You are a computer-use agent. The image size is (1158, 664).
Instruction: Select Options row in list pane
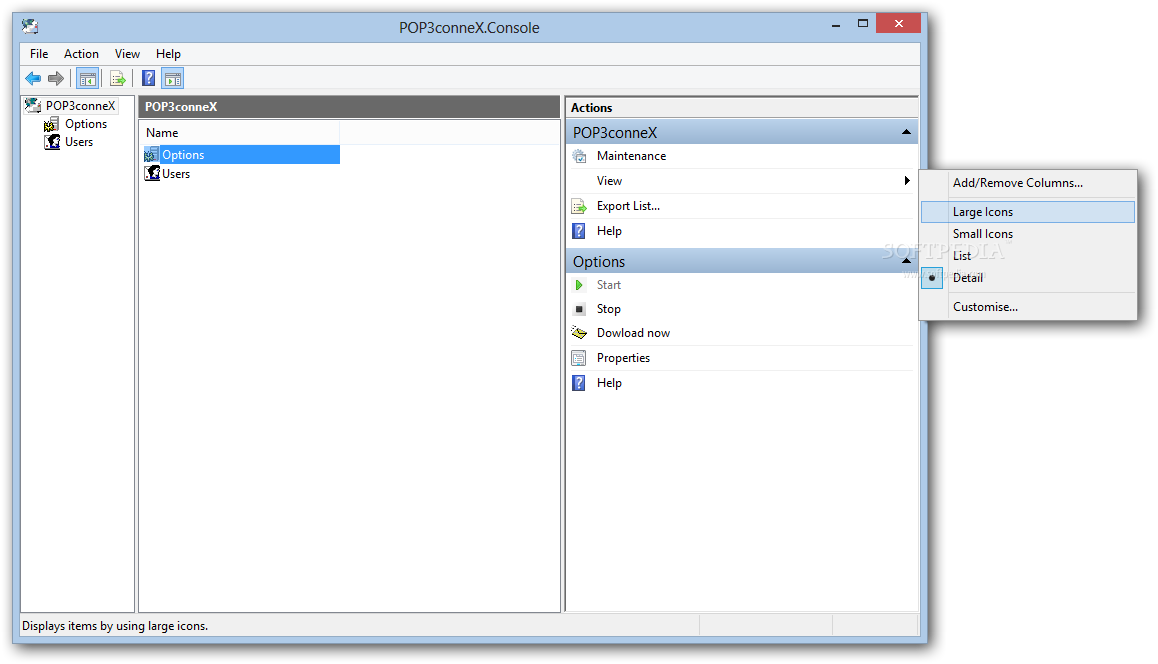241,154
